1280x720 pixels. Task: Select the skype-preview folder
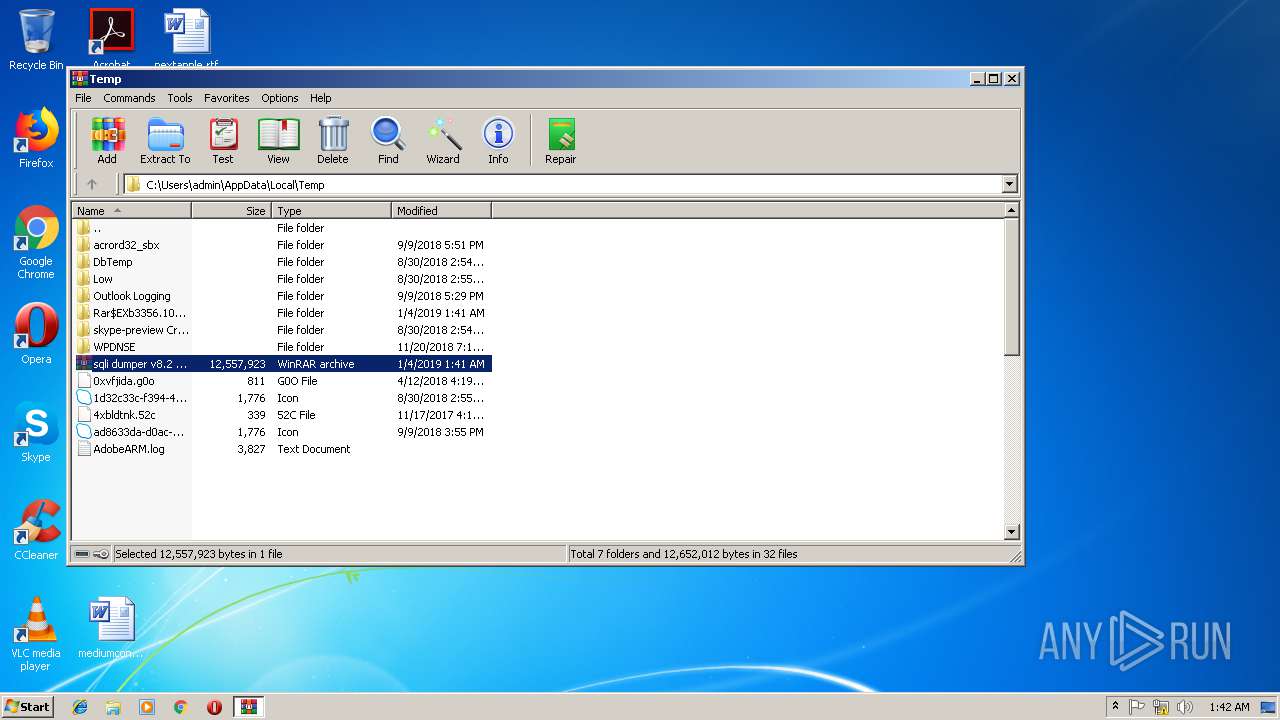(282, 330)
